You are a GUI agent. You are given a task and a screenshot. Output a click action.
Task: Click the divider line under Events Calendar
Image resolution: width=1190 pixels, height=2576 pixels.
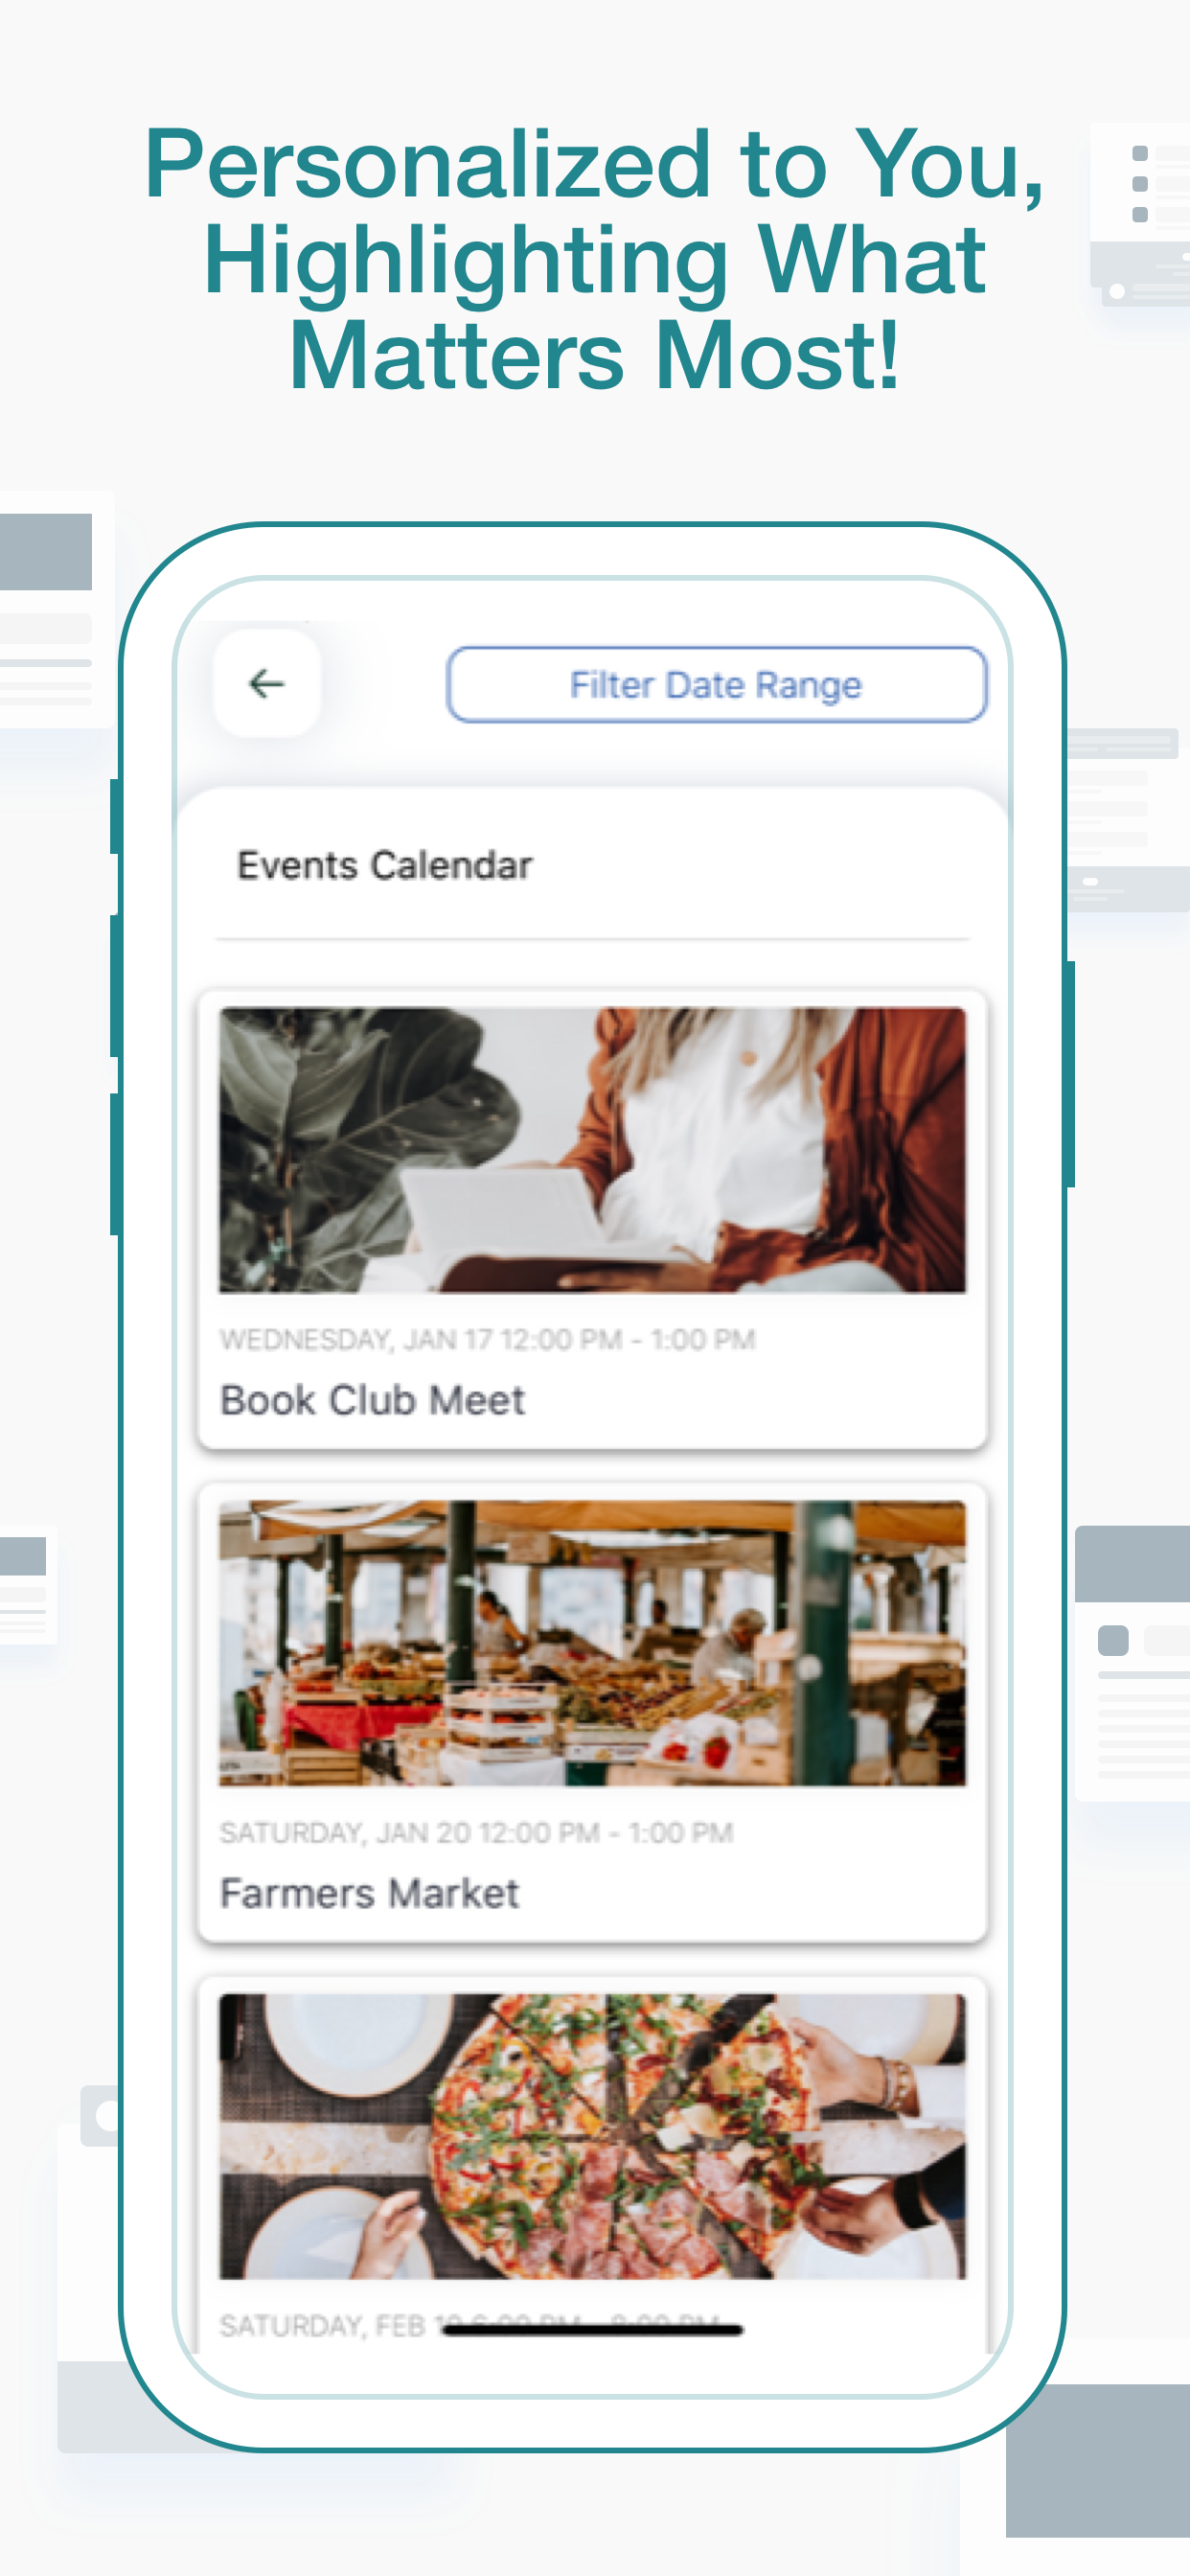pyautogui.click(x=593, y=939)
